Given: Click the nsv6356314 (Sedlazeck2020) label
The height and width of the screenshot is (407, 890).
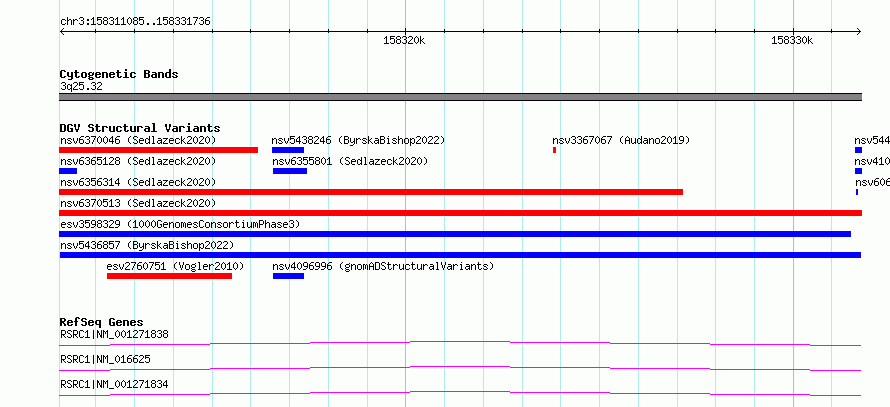Looking at the screenshot, I should (138, 182).
